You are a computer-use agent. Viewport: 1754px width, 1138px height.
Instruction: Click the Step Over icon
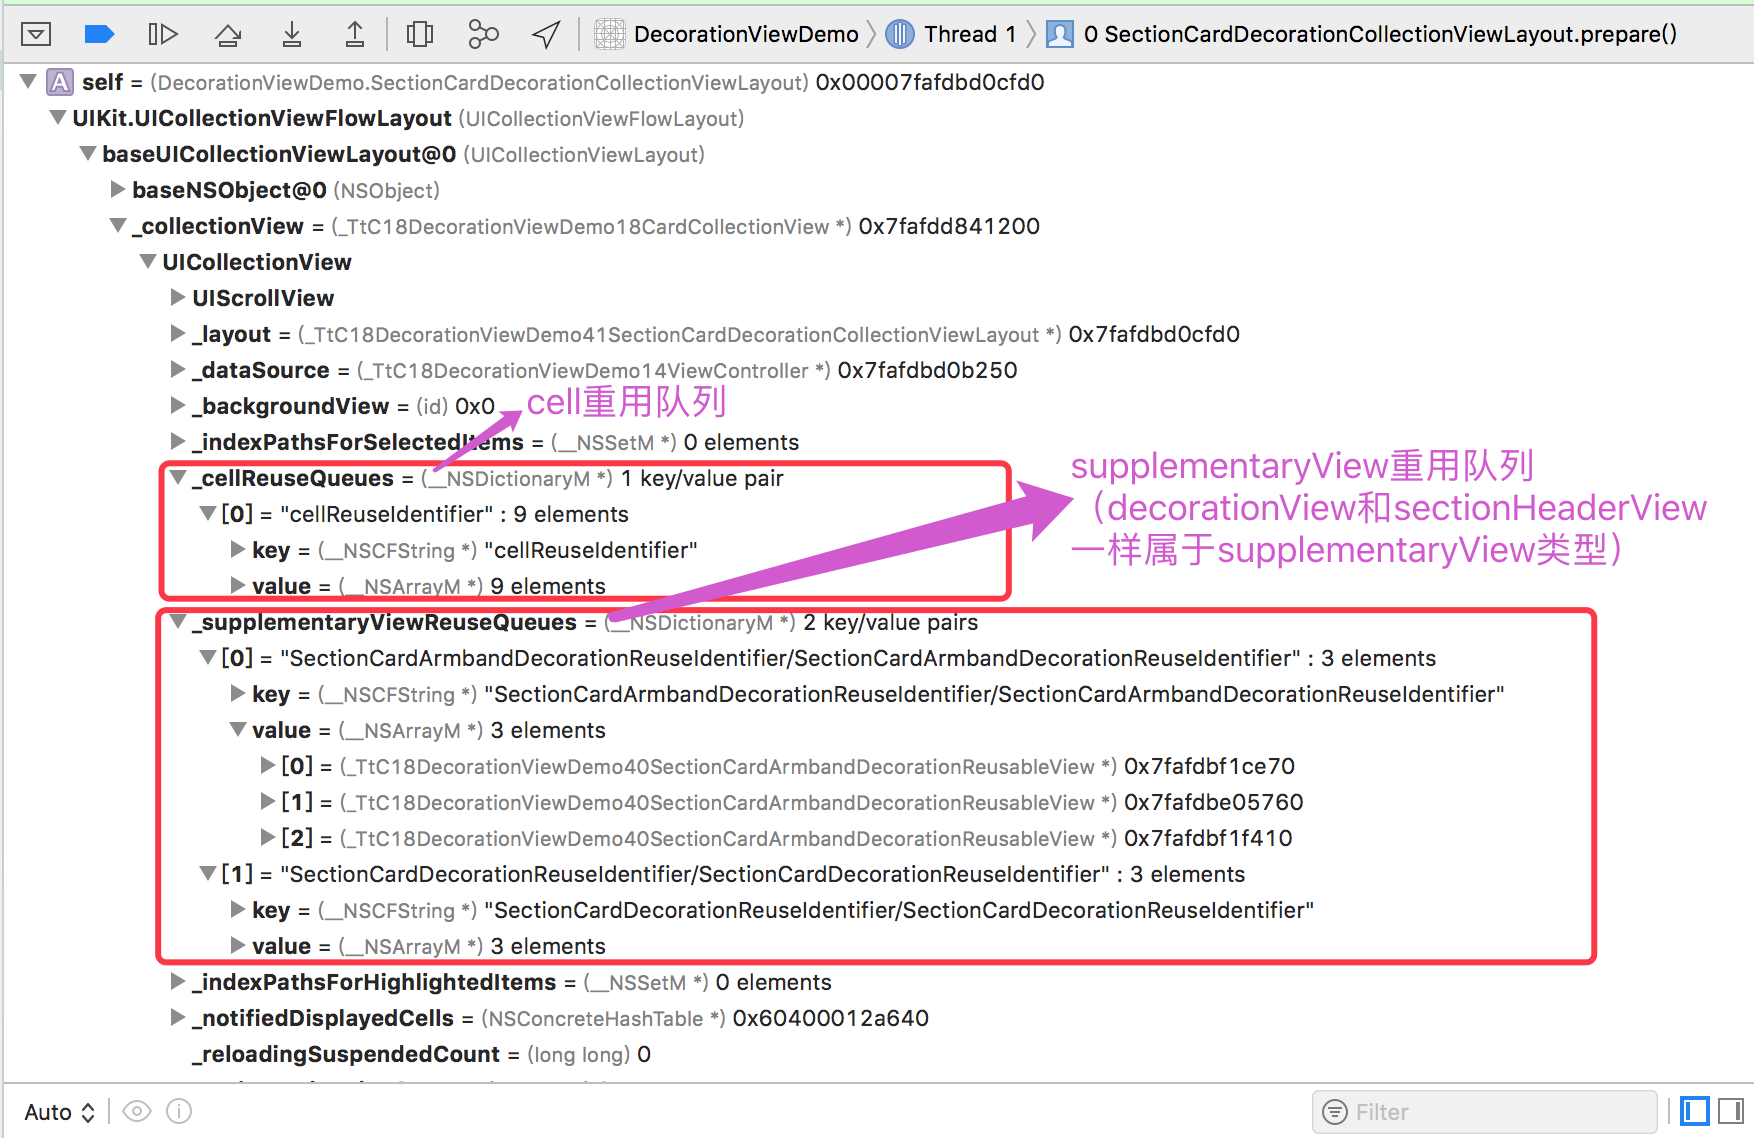(x=227, y=33)
